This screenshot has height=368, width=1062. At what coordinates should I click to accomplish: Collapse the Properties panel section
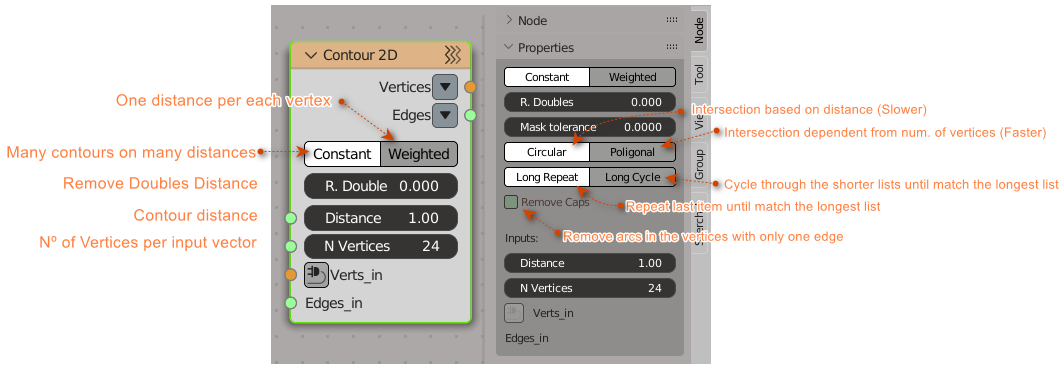(509, 47)
